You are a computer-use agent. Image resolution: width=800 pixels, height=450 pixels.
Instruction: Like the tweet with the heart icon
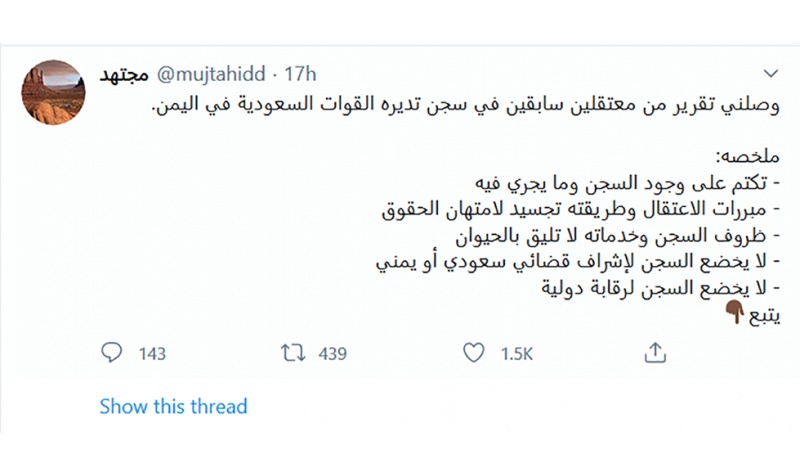point(477,353)
